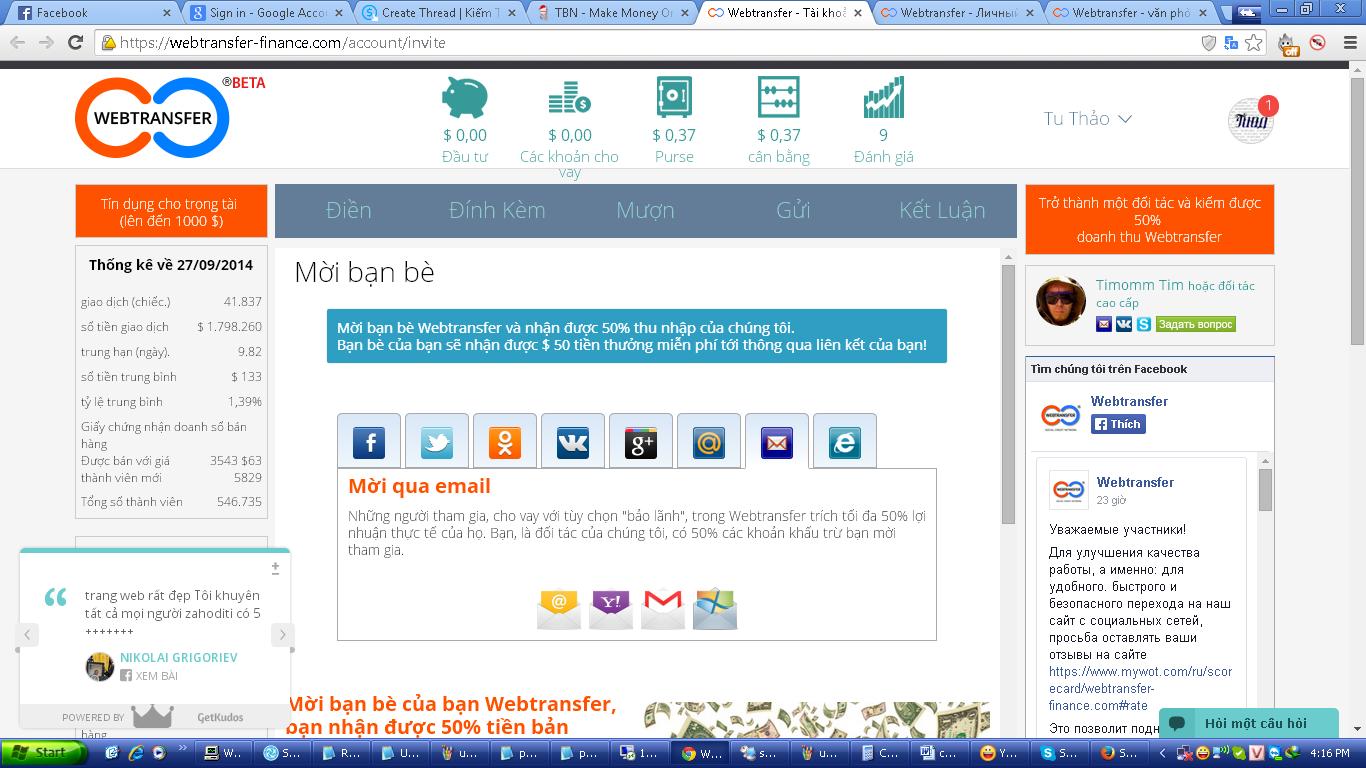Click the Webtransfer logo
This screenshot has width=1366, height=768.
[x=152, y=117]
